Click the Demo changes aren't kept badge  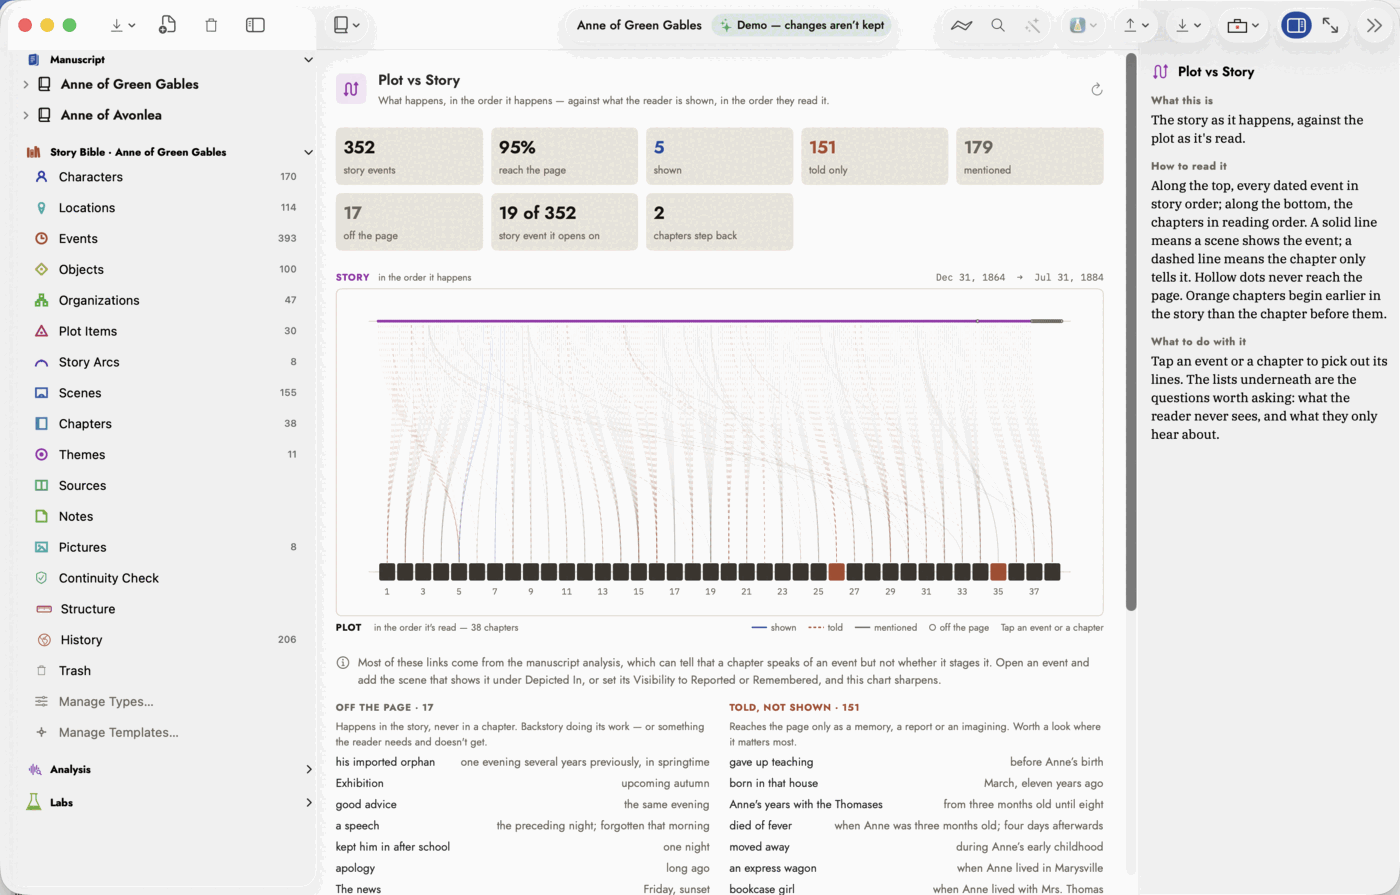click(801, 25)
